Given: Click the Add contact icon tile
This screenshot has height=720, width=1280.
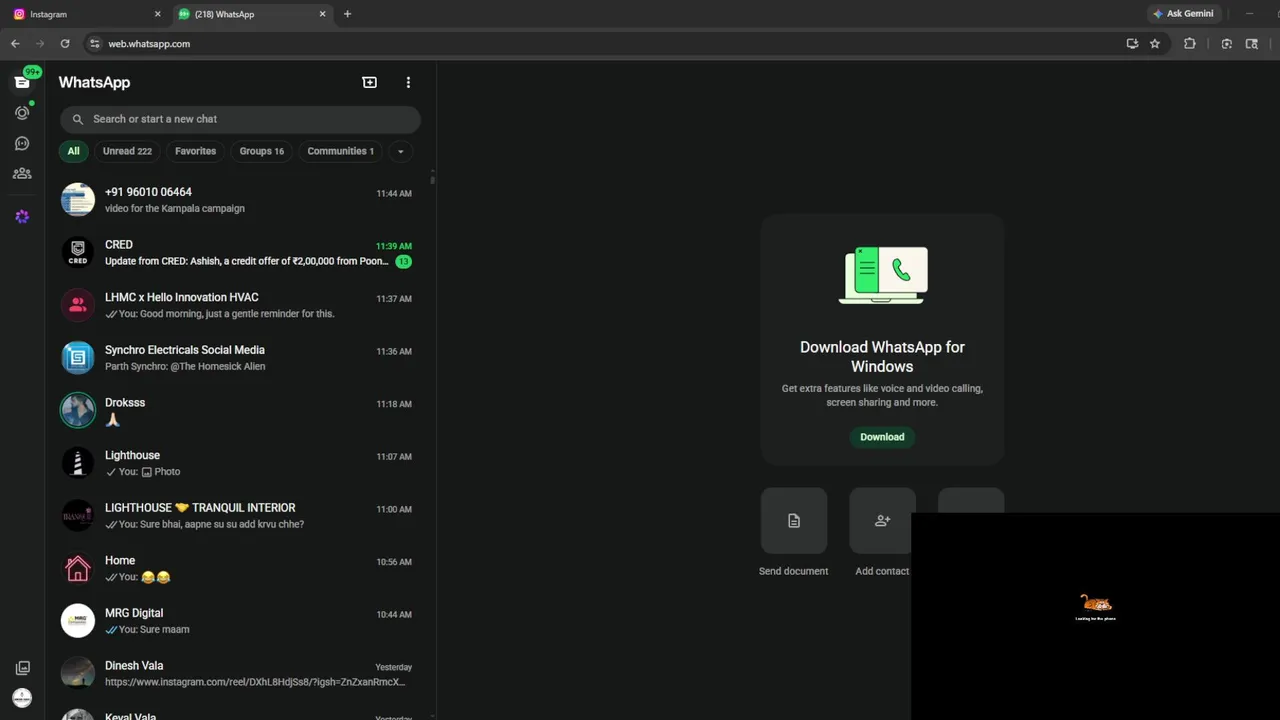Looking at the screenshot, I should coord(882,520).
